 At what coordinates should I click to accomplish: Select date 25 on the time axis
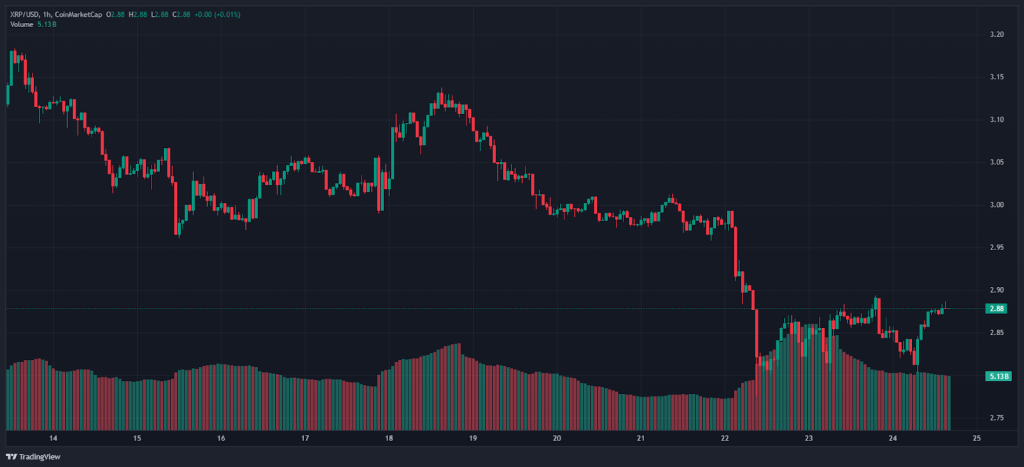976,438
